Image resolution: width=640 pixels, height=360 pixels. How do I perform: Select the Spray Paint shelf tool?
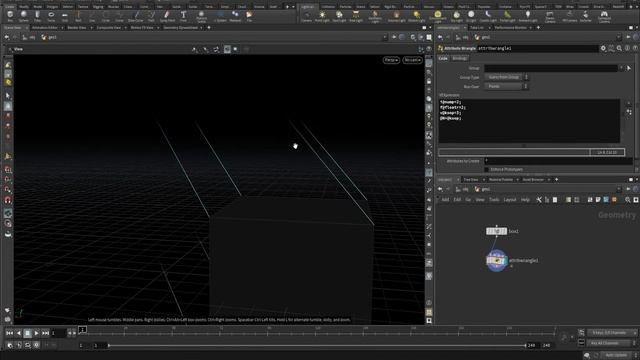[167, 16]
